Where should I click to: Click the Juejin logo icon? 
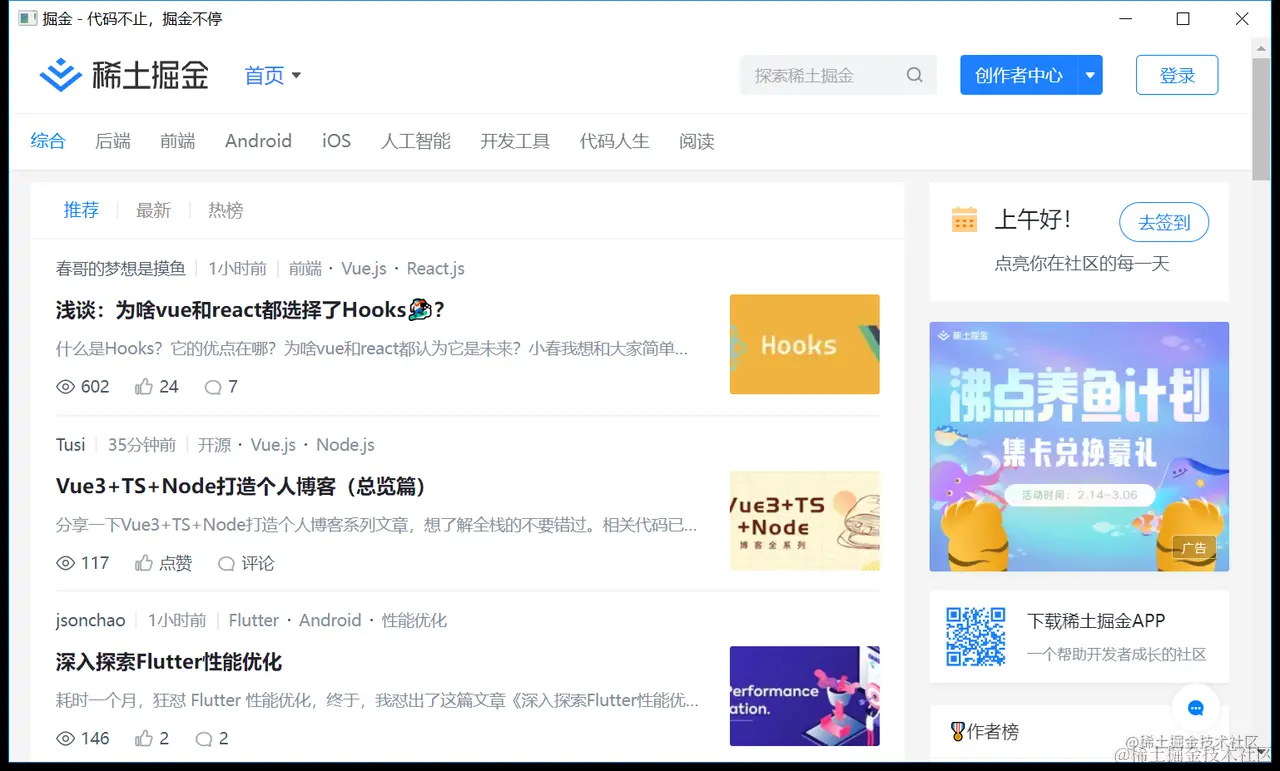tap(61, 74)
